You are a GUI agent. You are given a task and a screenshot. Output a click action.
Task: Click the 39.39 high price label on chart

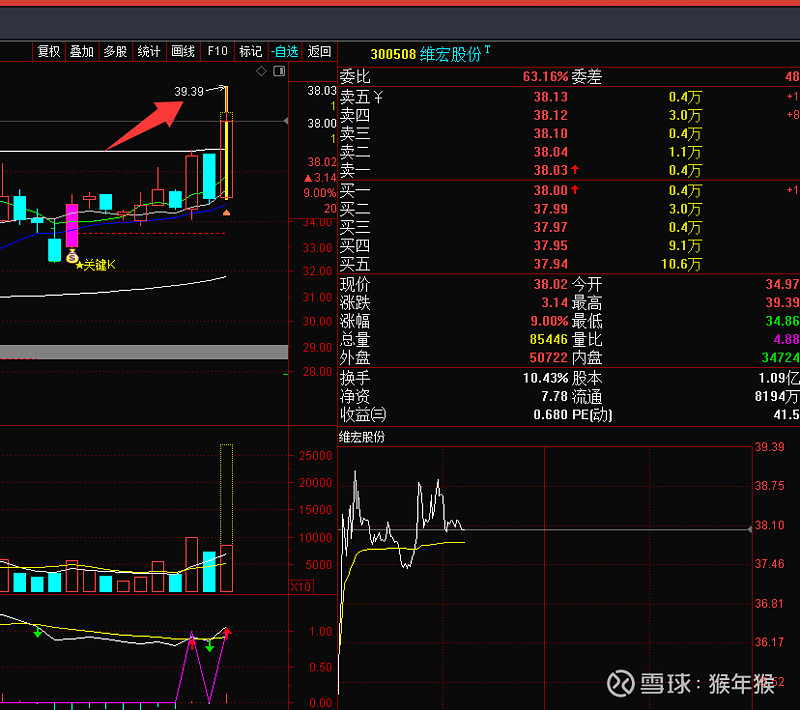pyautogui.click(x=189, y=92)
